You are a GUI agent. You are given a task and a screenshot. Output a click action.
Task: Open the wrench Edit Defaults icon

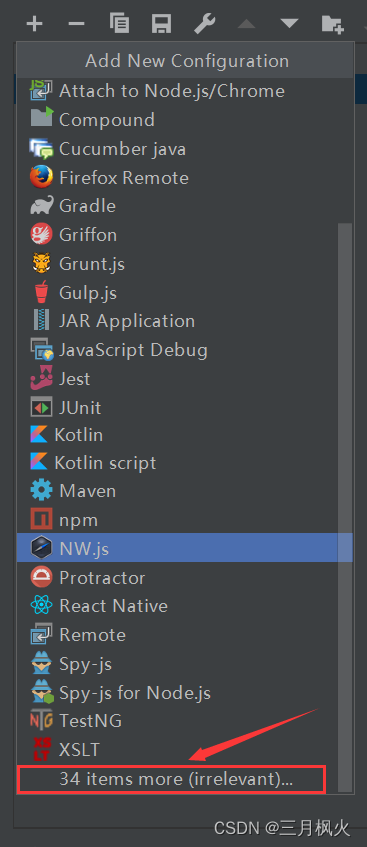tap(204, 24)
